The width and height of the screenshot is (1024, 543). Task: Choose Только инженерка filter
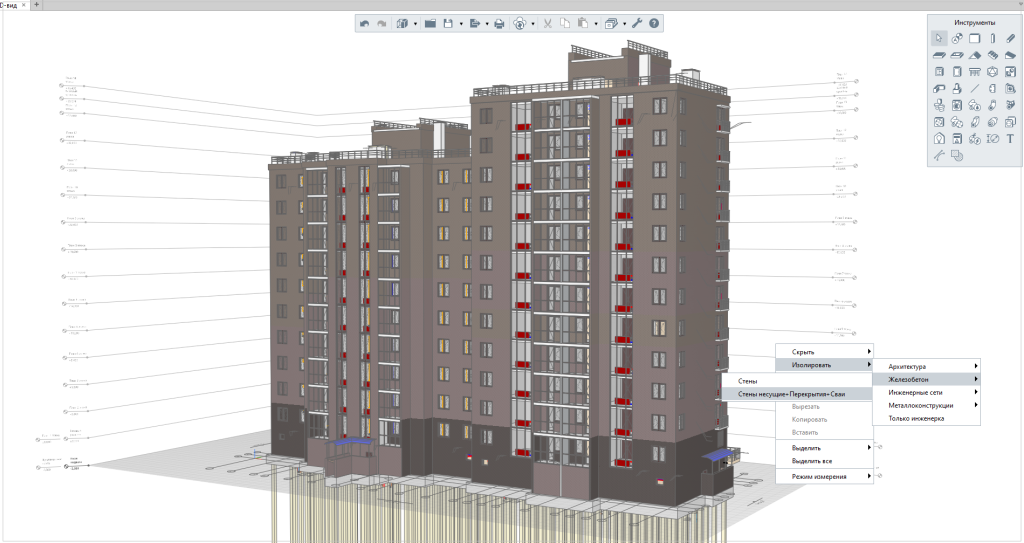[926, 418]
